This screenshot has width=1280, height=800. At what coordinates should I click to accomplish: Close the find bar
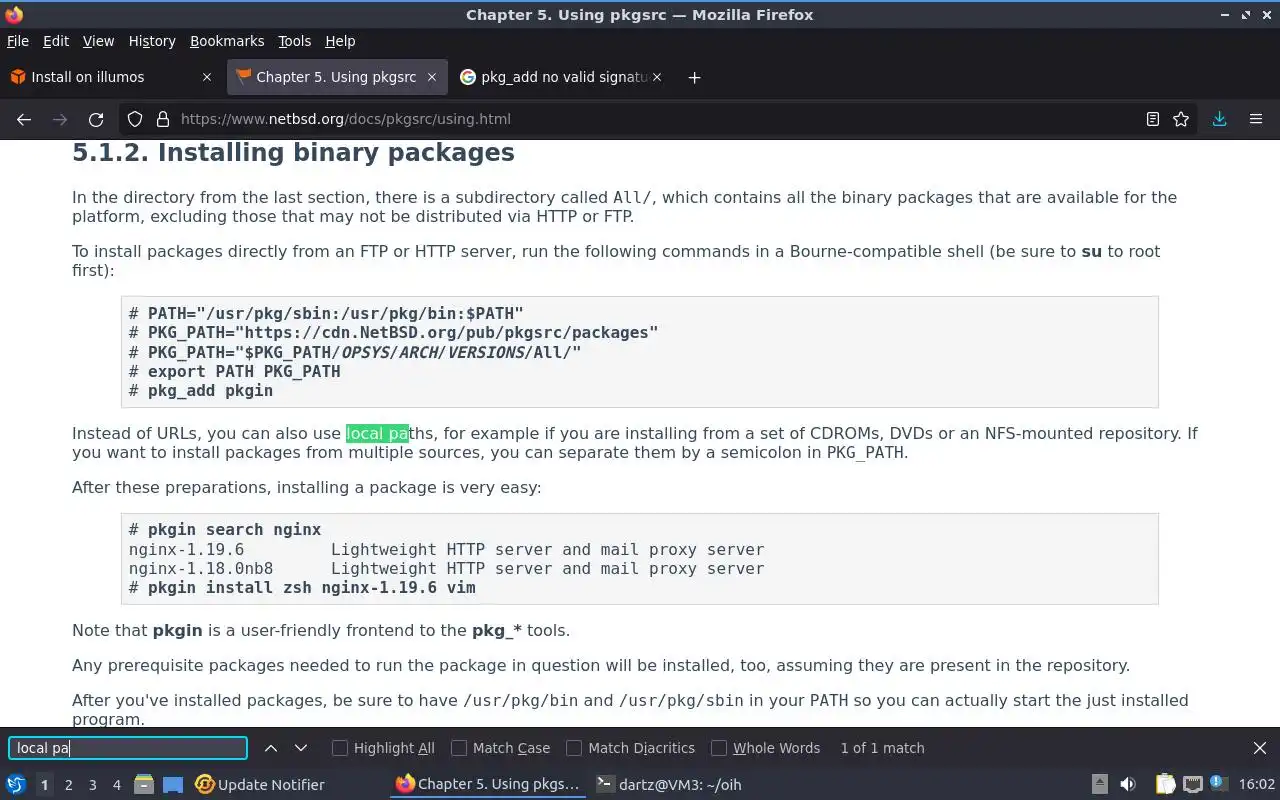pyautogui.click(x=1260, y=748)
